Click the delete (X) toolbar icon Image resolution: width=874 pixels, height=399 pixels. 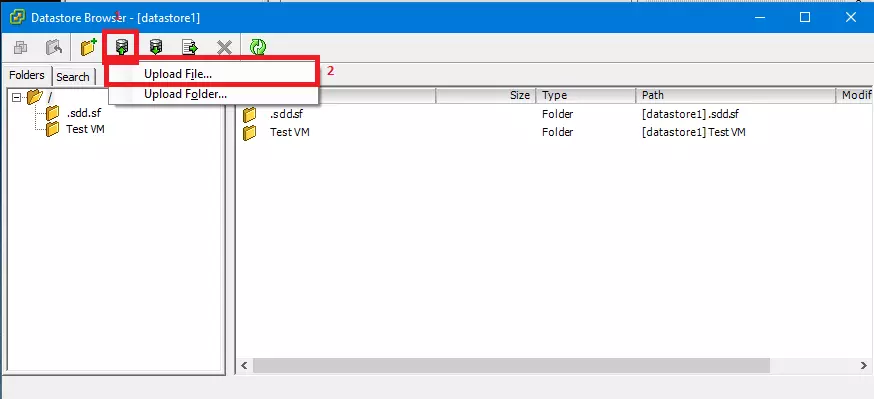pyautogui.click(x=224, y=48)
